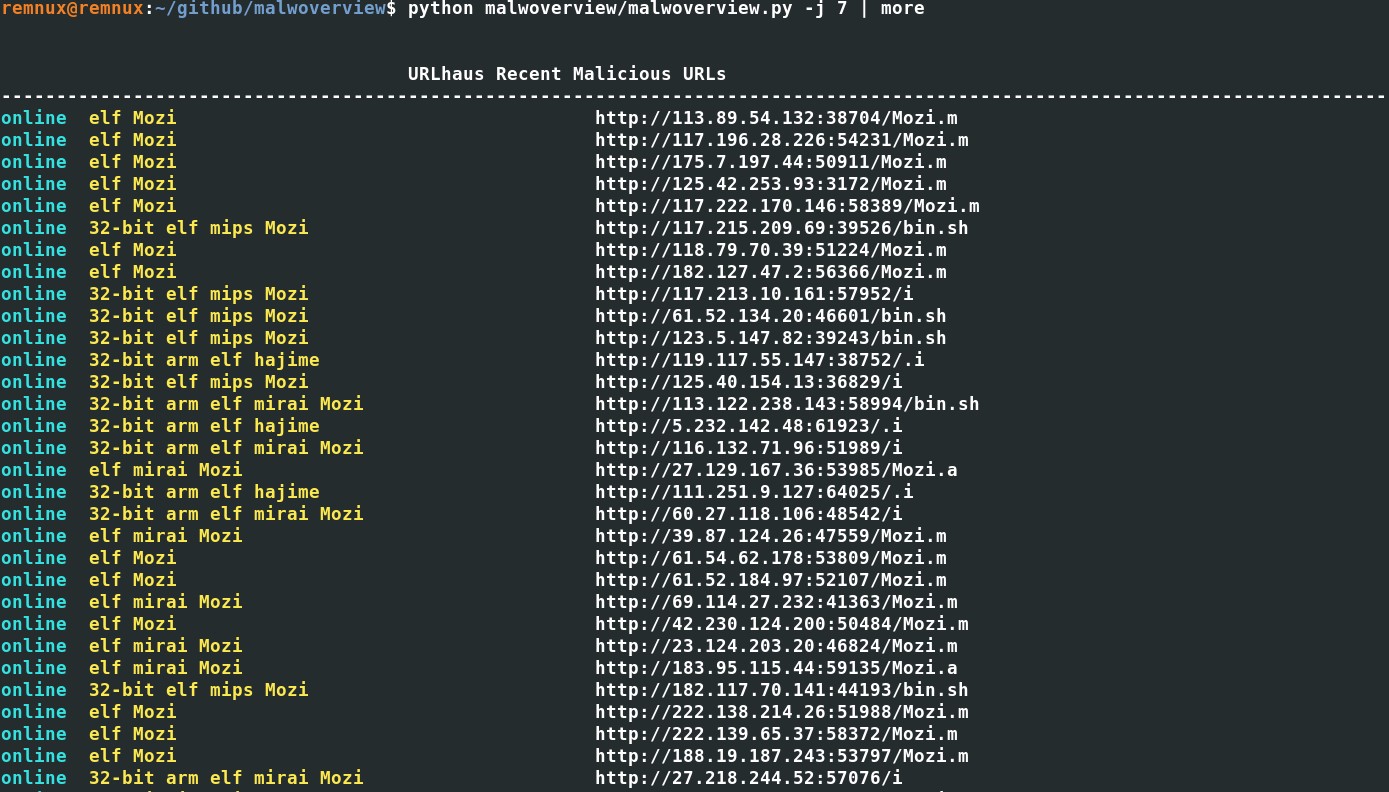The image size is (1389, 792).
Task: Click the '32-bit arm elf mirai Mozi' tag for 113.122.238.143
Action: (226, 404)
